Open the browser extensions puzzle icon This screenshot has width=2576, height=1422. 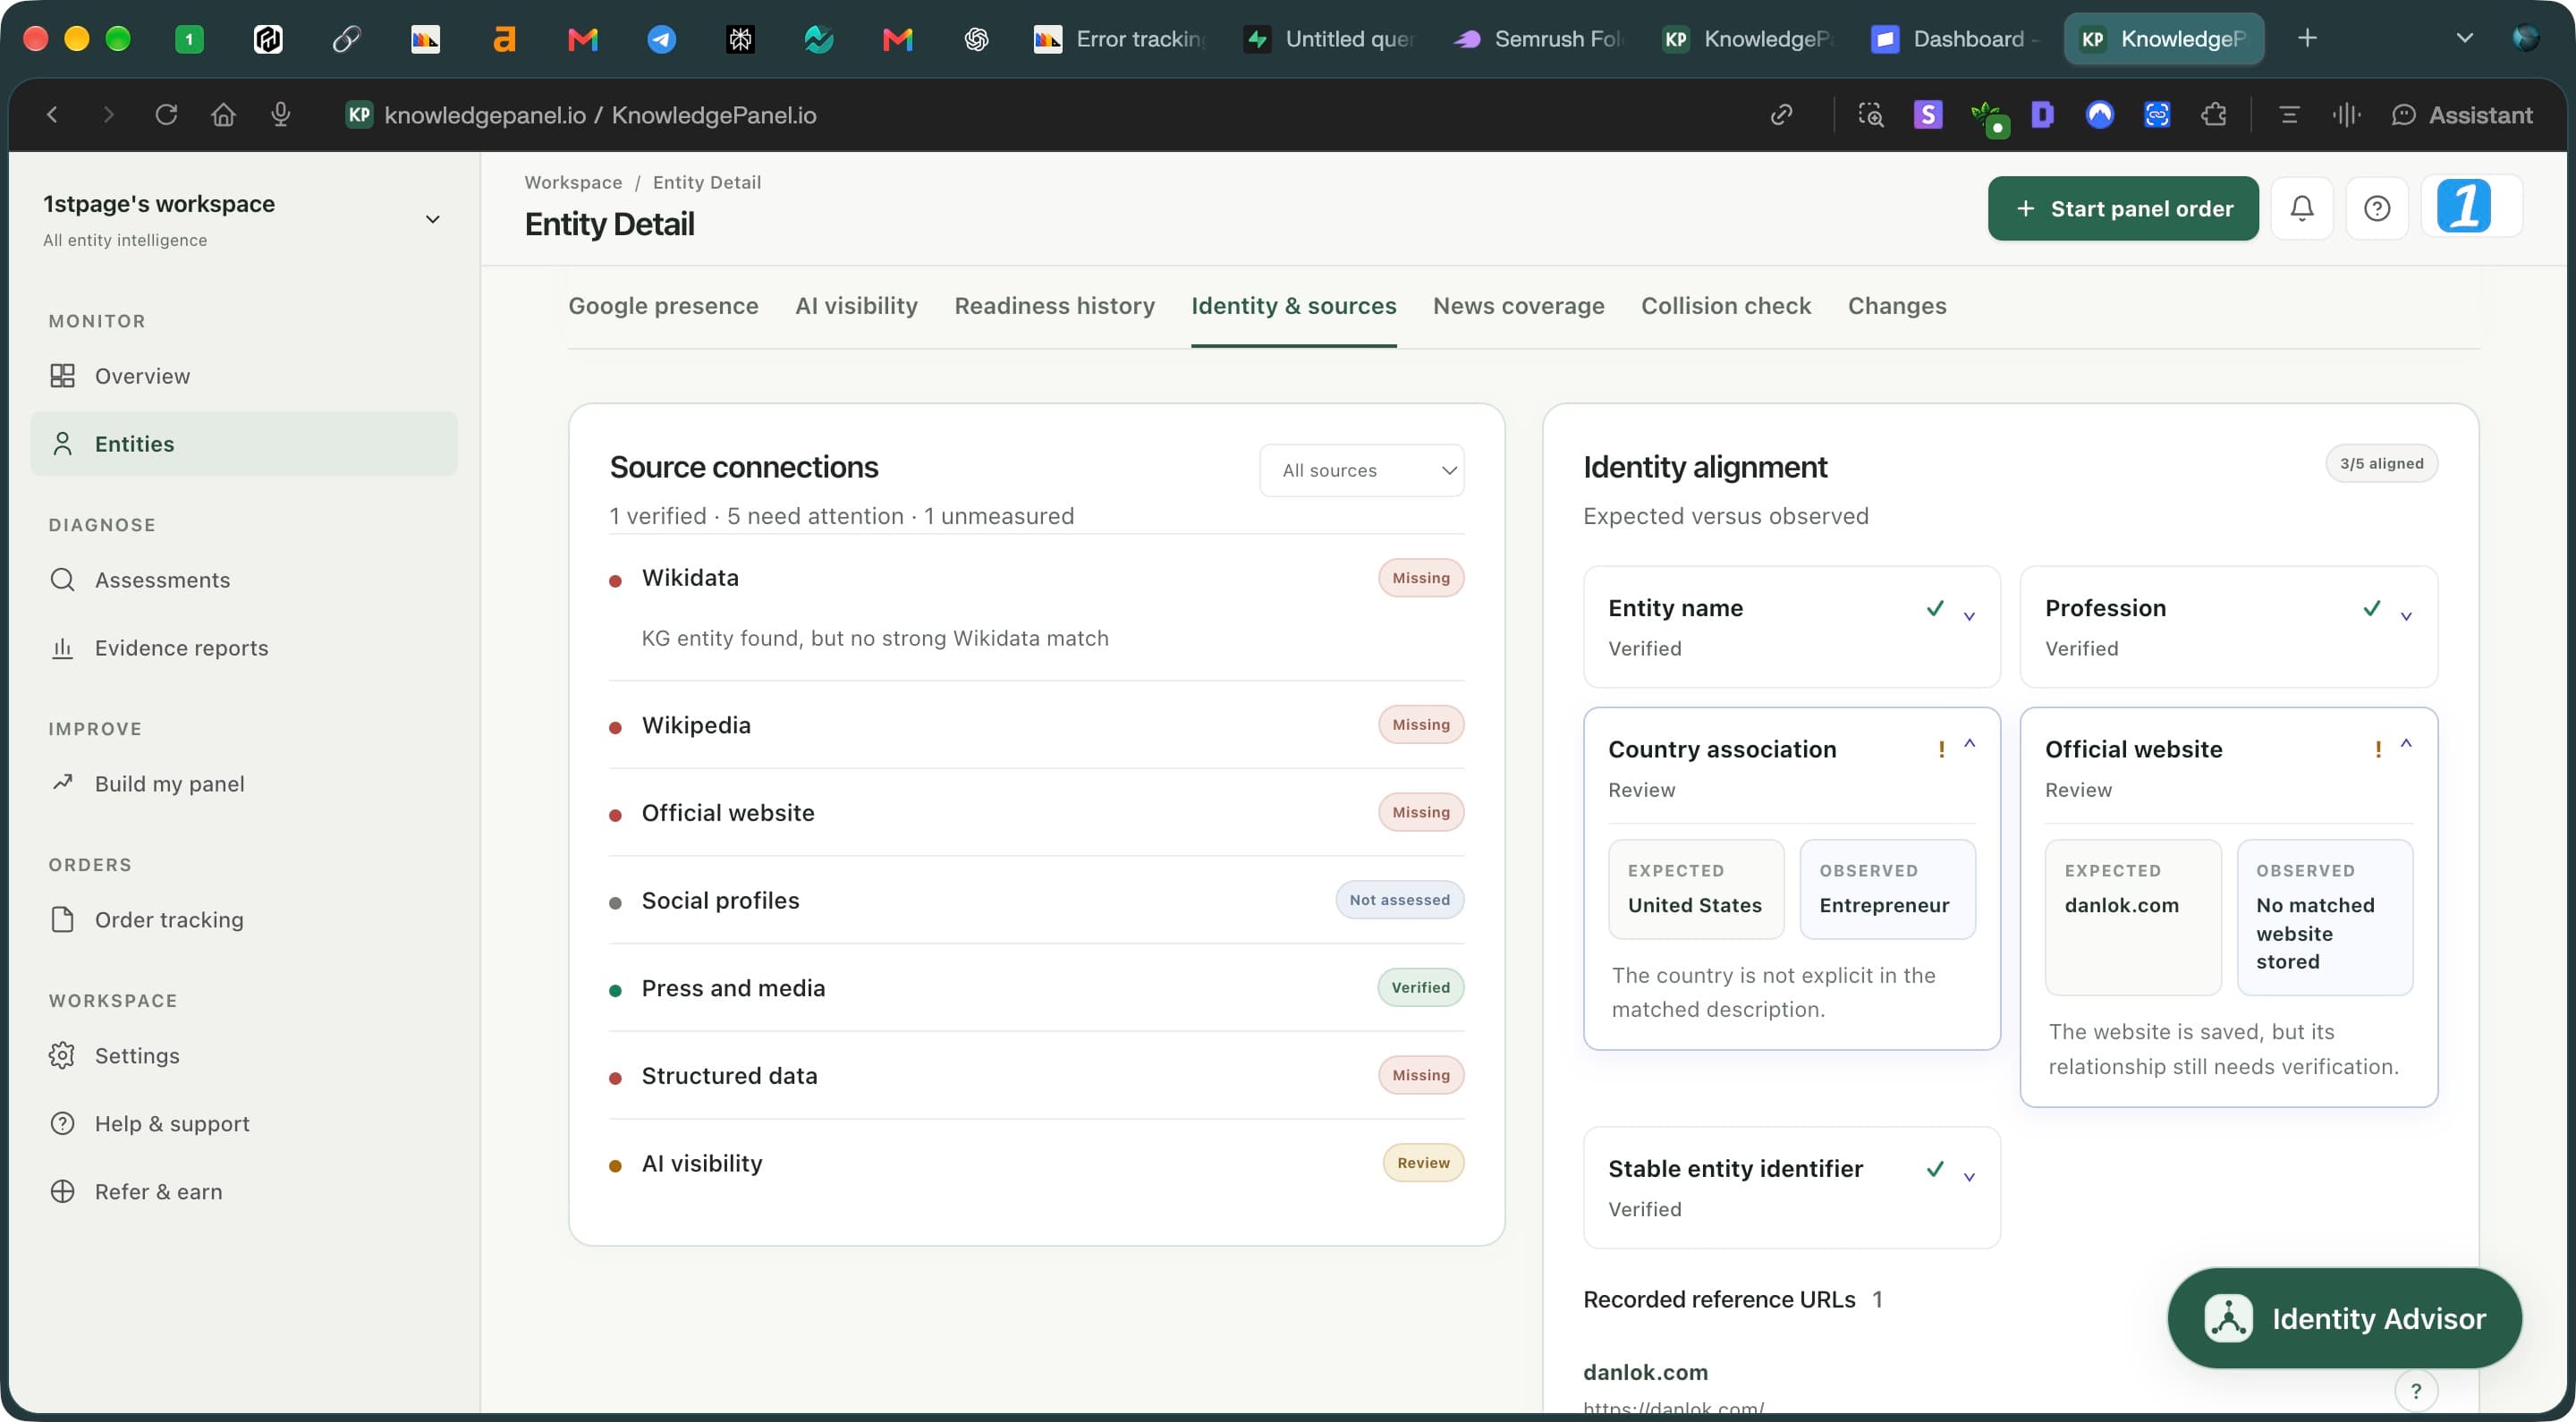point(2214,115)
